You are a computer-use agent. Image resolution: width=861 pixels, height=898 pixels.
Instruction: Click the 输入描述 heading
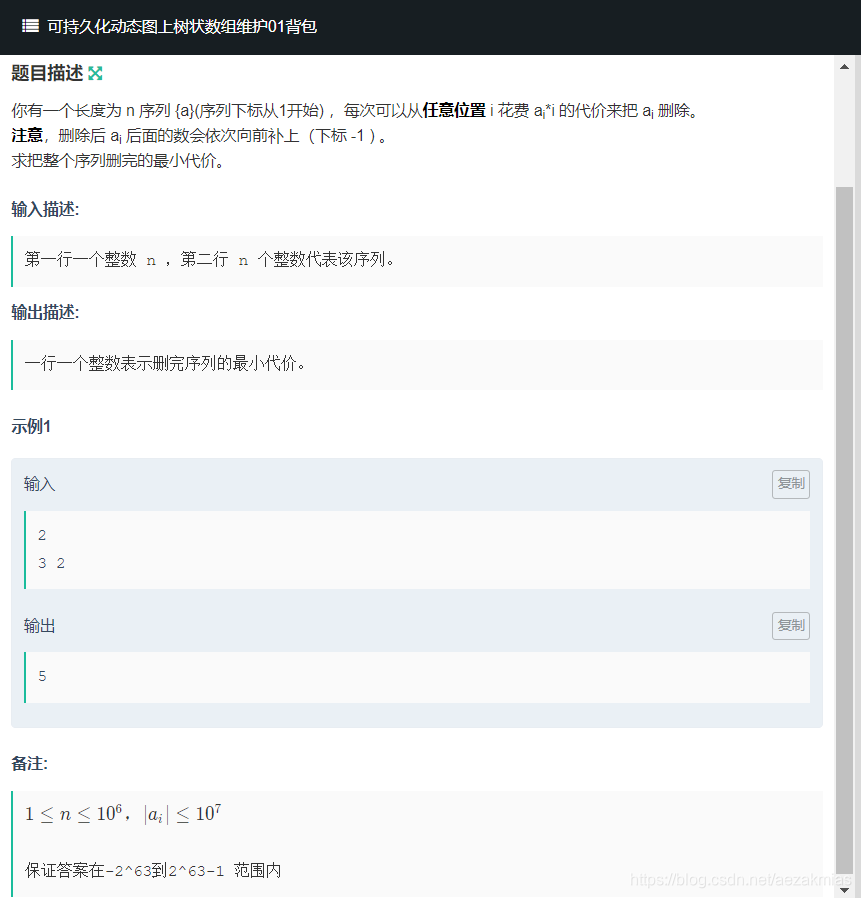42,210
